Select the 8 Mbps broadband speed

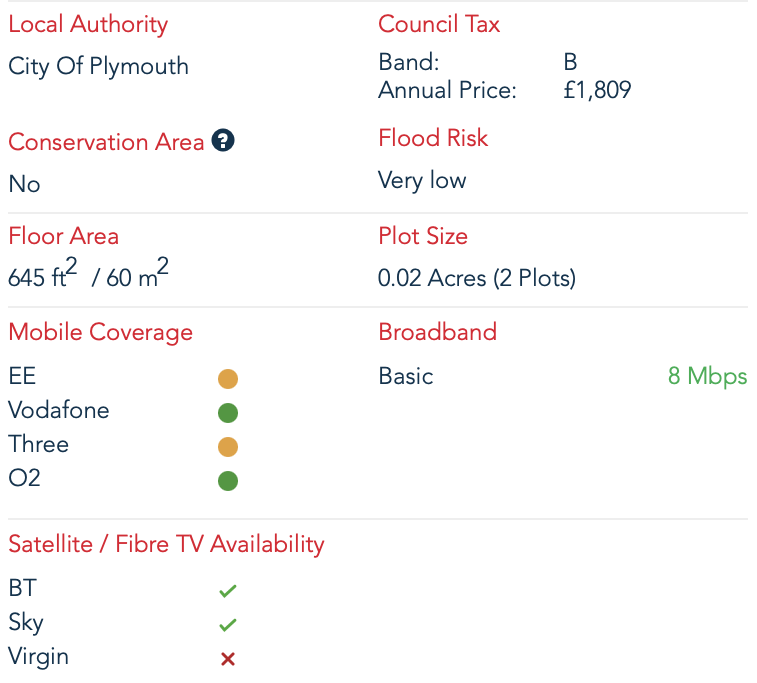[707, 376]
